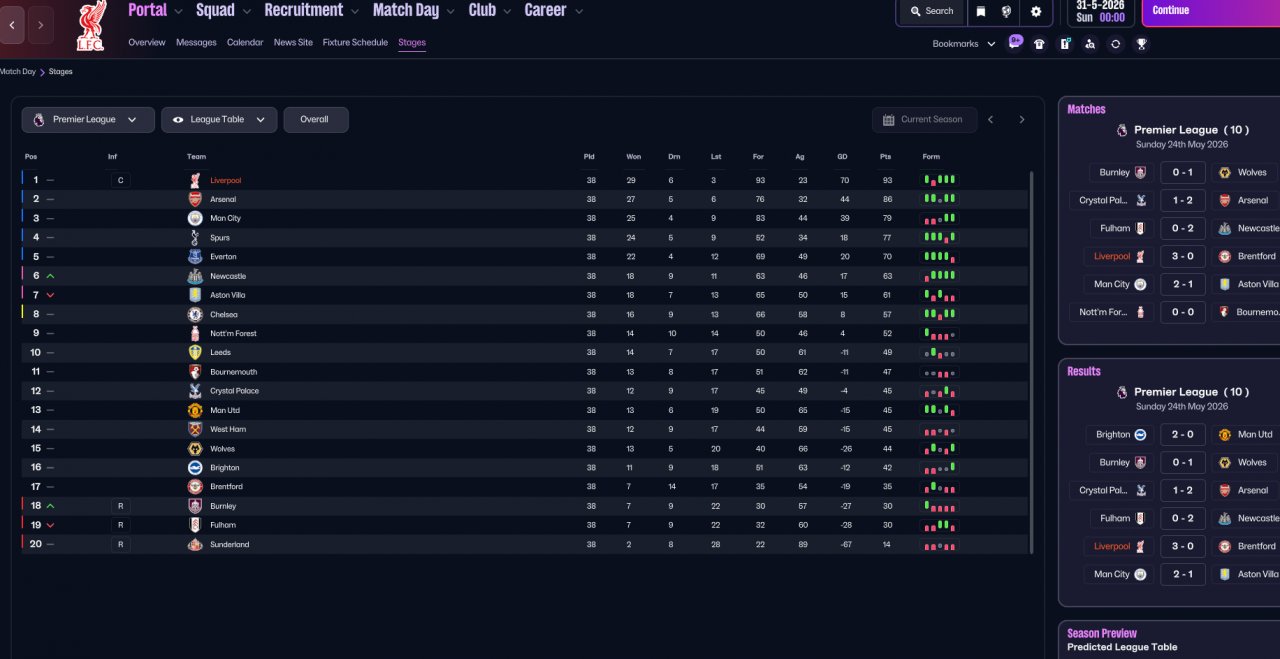The image size is (1280, 659).
Task: Open the scouting person-search shortcut icon
Action: tap(1090, 44)
